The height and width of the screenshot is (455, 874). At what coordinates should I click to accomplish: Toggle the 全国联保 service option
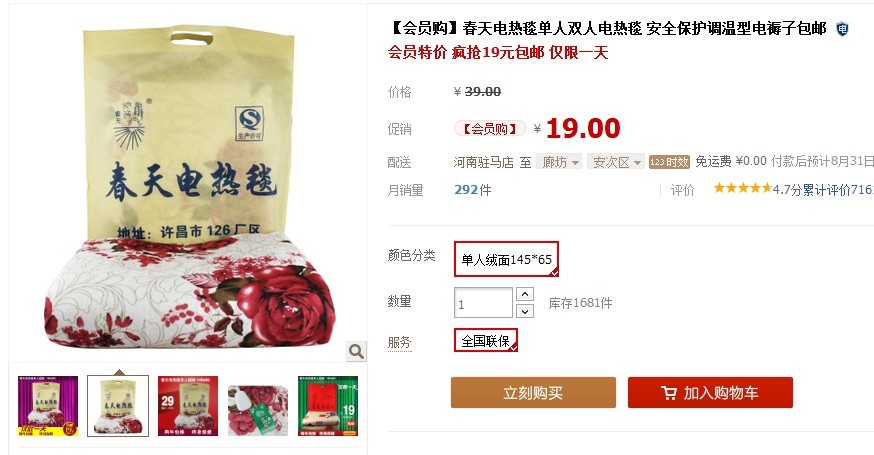[x=486, y=340]
